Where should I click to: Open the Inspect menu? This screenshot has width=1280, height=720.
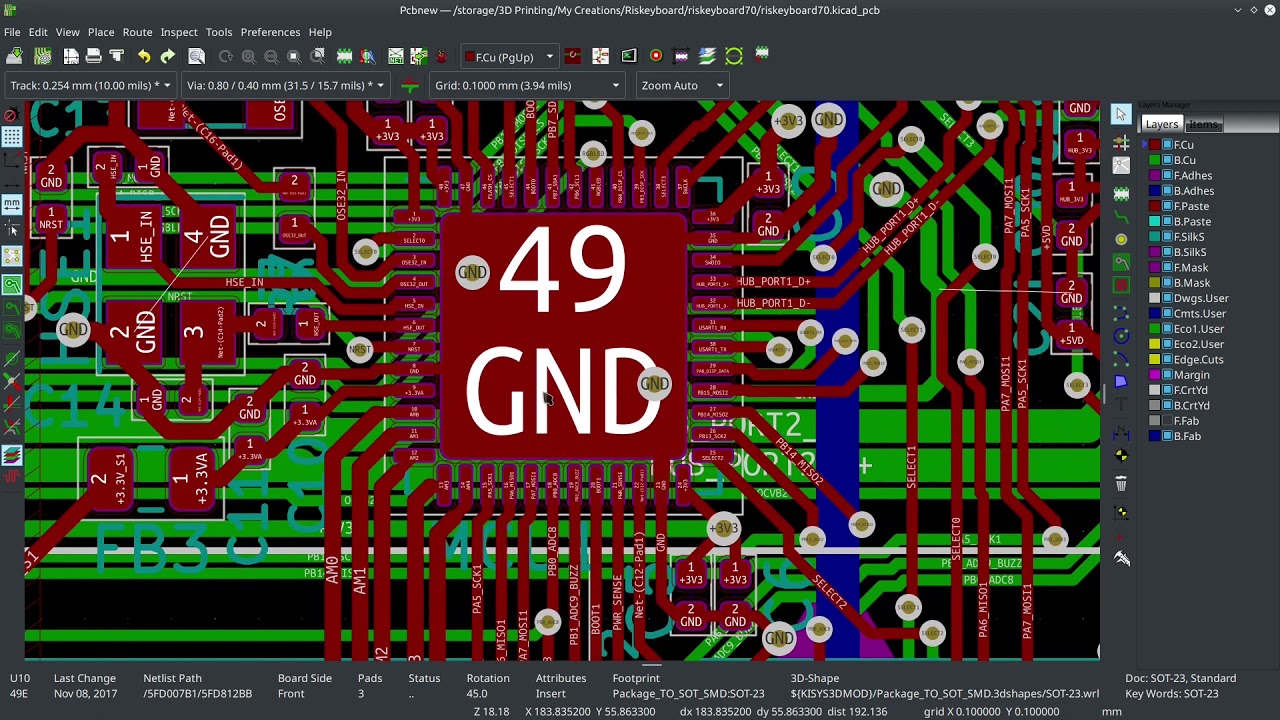click(x=179, y=32)
